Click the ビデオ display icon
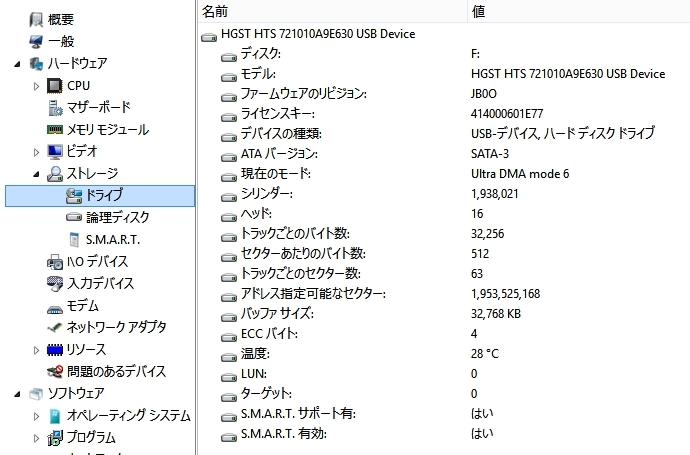This screenshot has height=455, width=690. (55, 152)
